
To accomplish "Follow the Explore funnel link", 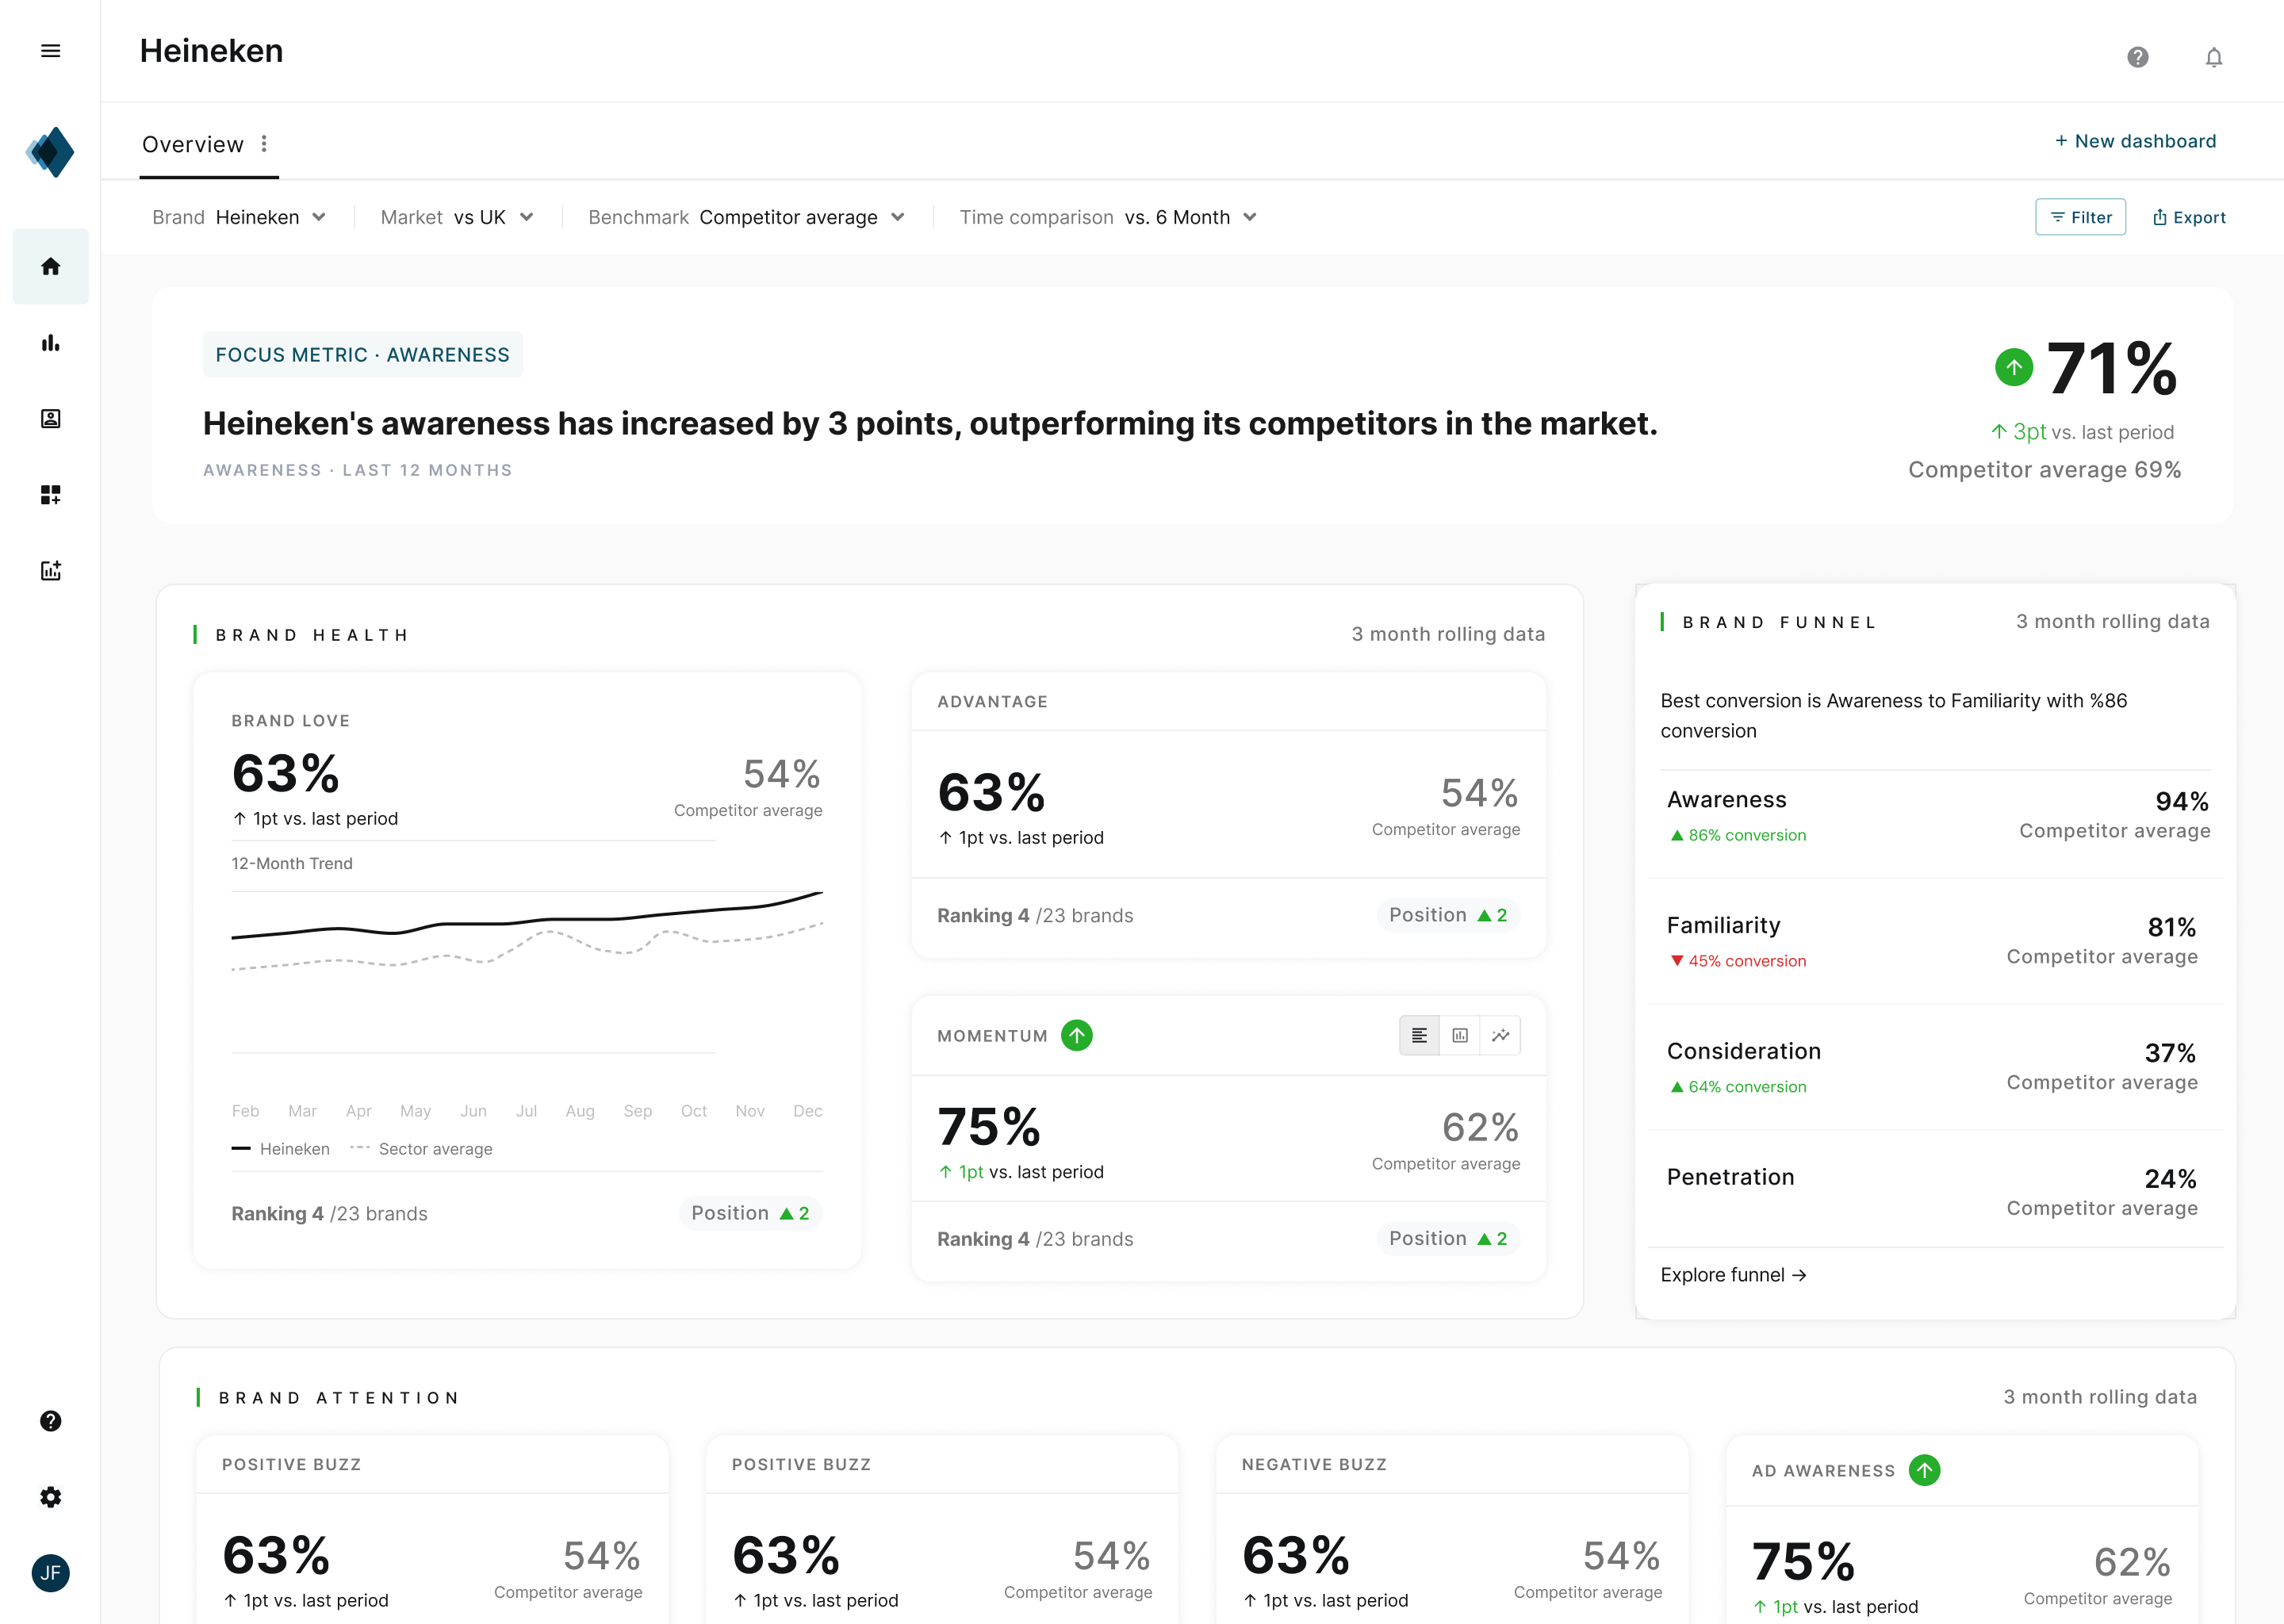I will pyautogui.click(x=1734, y=1275).
